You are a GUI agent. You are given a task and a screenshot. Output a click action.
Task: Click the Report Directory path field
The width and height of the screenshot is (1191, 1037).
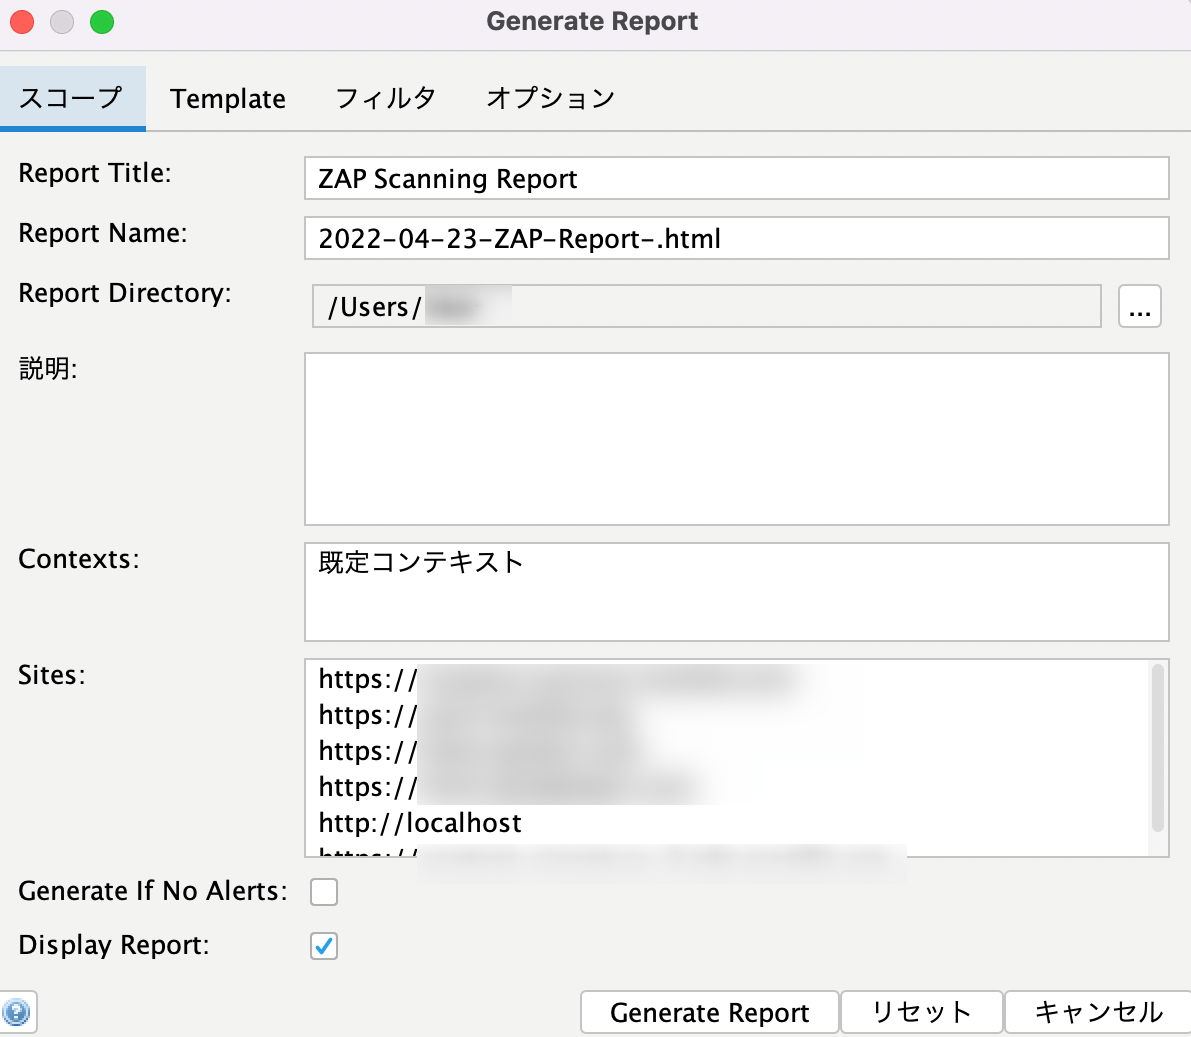pyautogui.click(x=706, y=306)
